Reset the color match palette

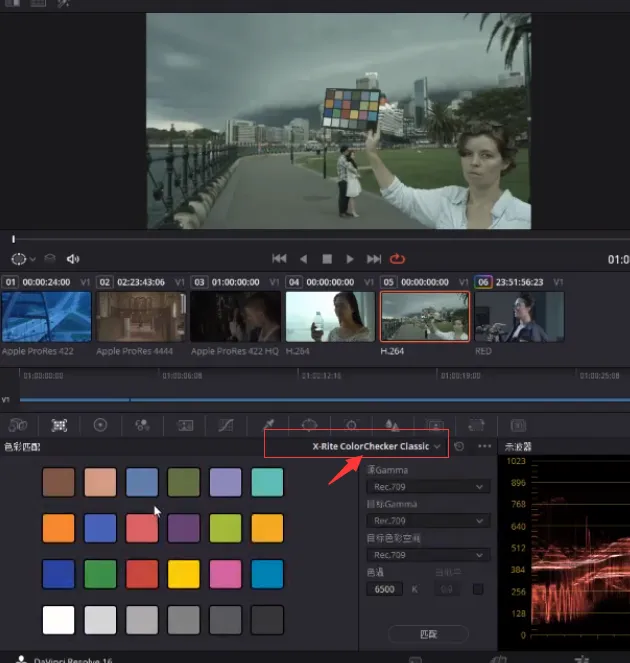[x=459, y=447]
